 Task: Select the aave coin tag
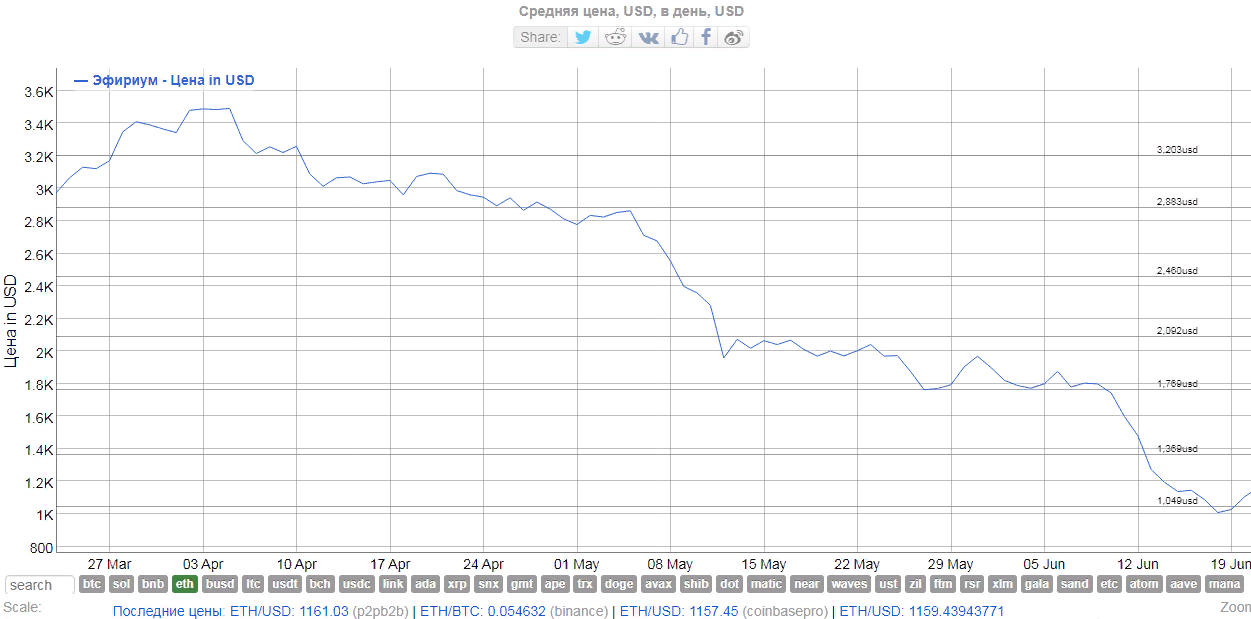point(1182,584)
